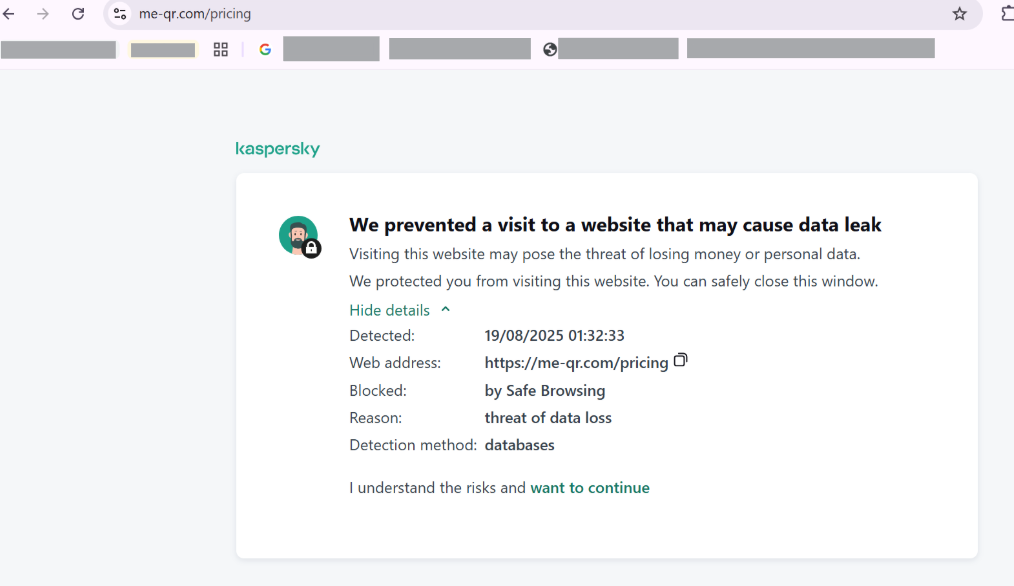Open the https://me-qr.com/pricing address link
Screen dimensions: 1014x586
[x=576, y=362]
